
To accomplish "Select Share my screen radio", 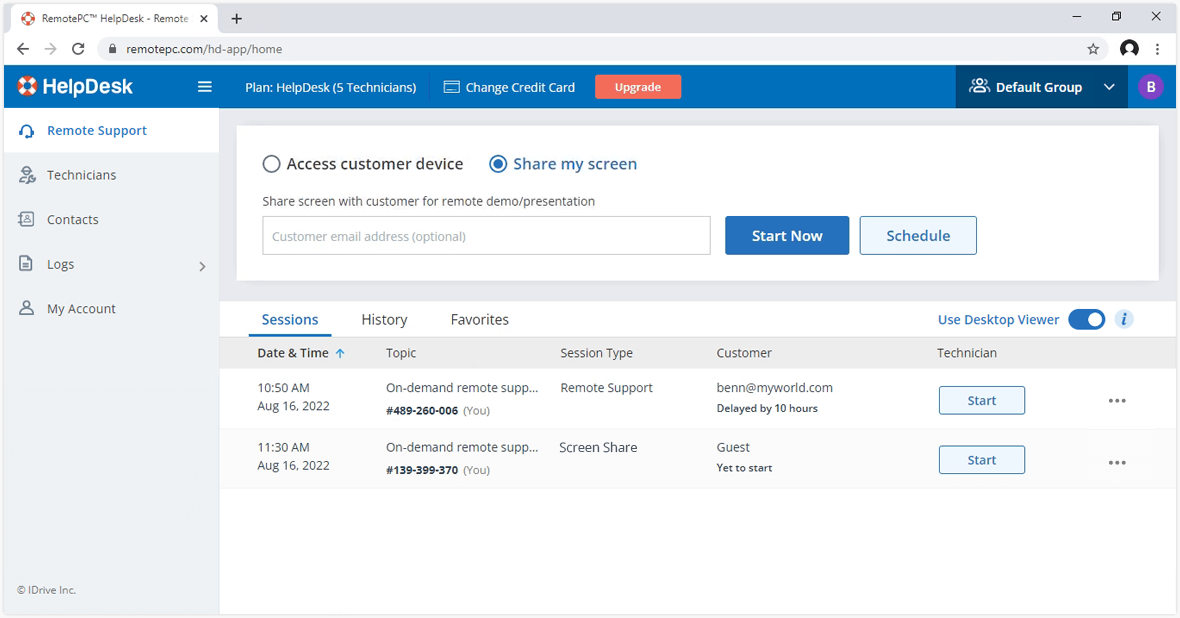I will click(498, 164).
